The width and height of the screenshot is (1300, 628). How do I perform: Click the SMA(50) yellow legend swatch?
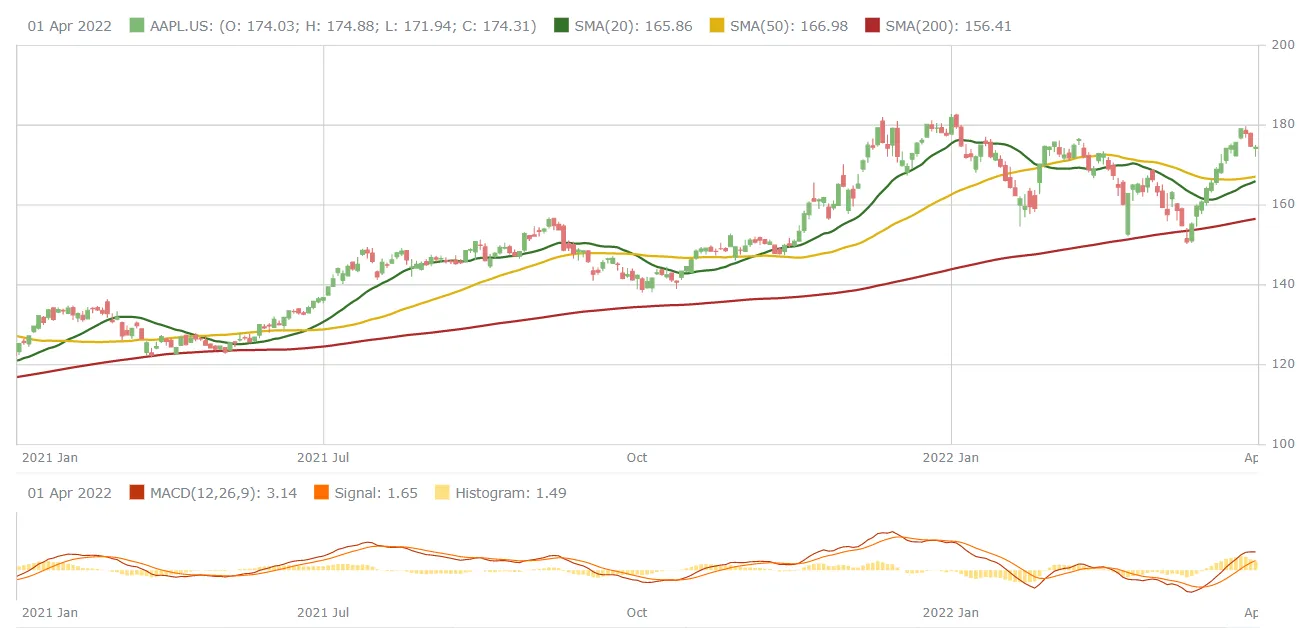coord(716,26)
